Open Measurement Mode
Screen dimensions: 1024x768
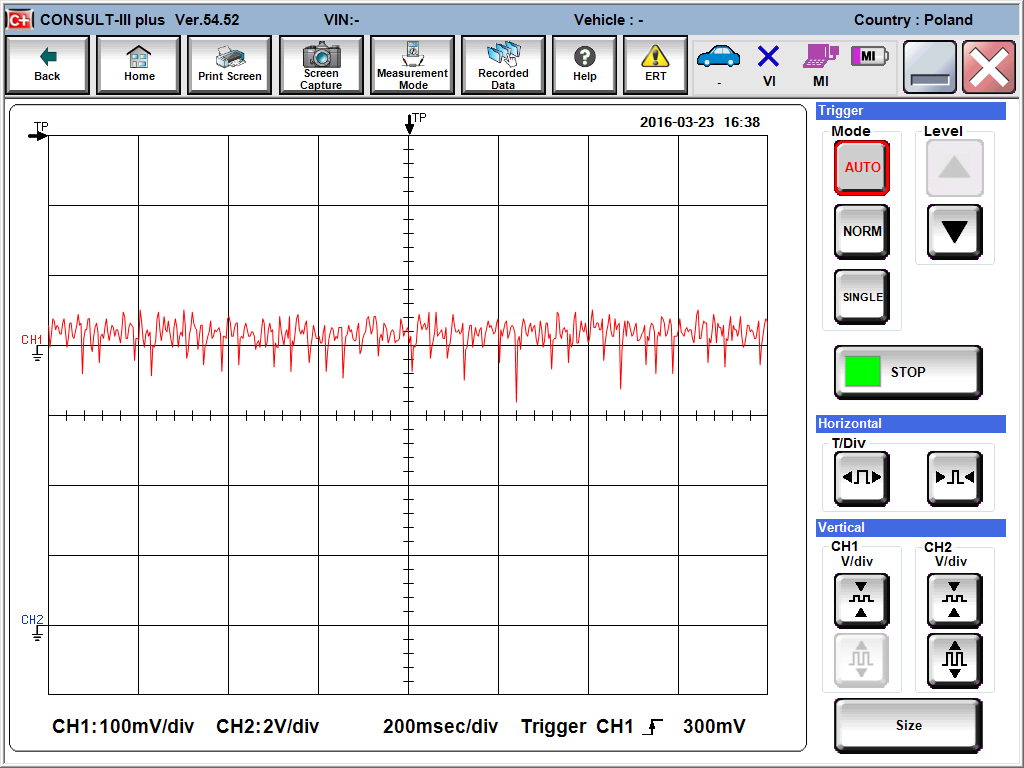412,66
